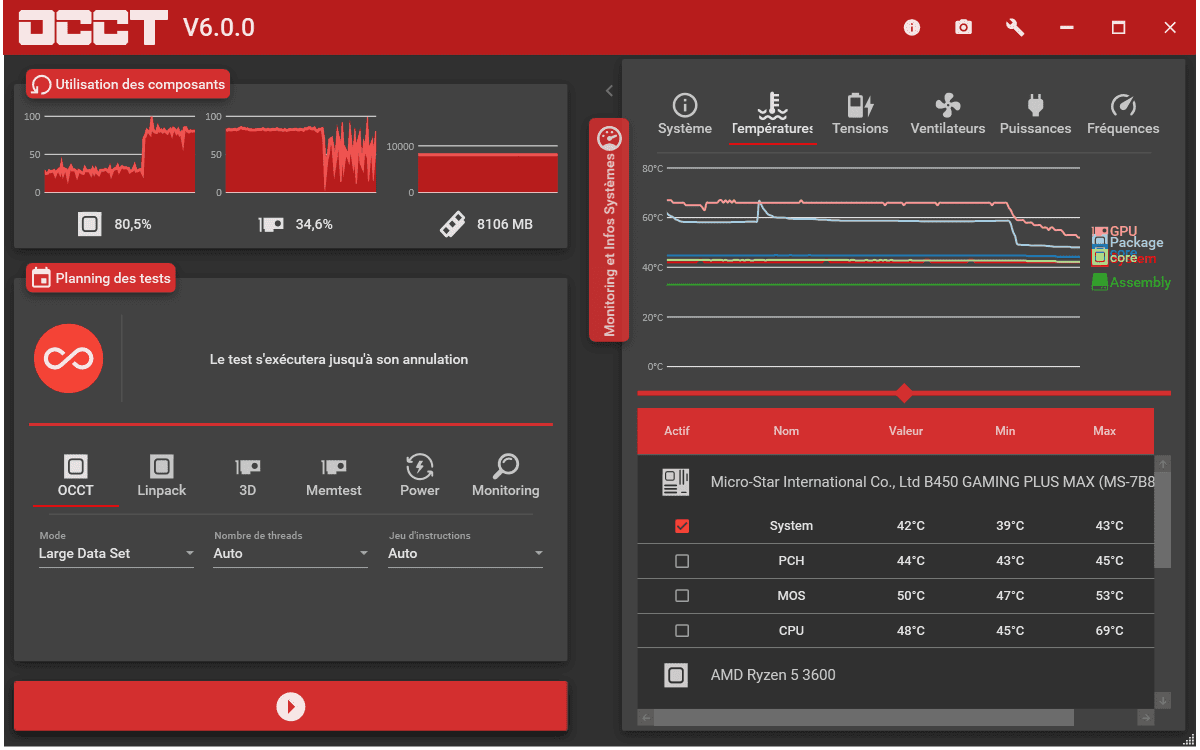The width and height of the screenshot is (1200, 750).
Task: Click the scroll left arrow of sensor table
Action: pos(645,717)
